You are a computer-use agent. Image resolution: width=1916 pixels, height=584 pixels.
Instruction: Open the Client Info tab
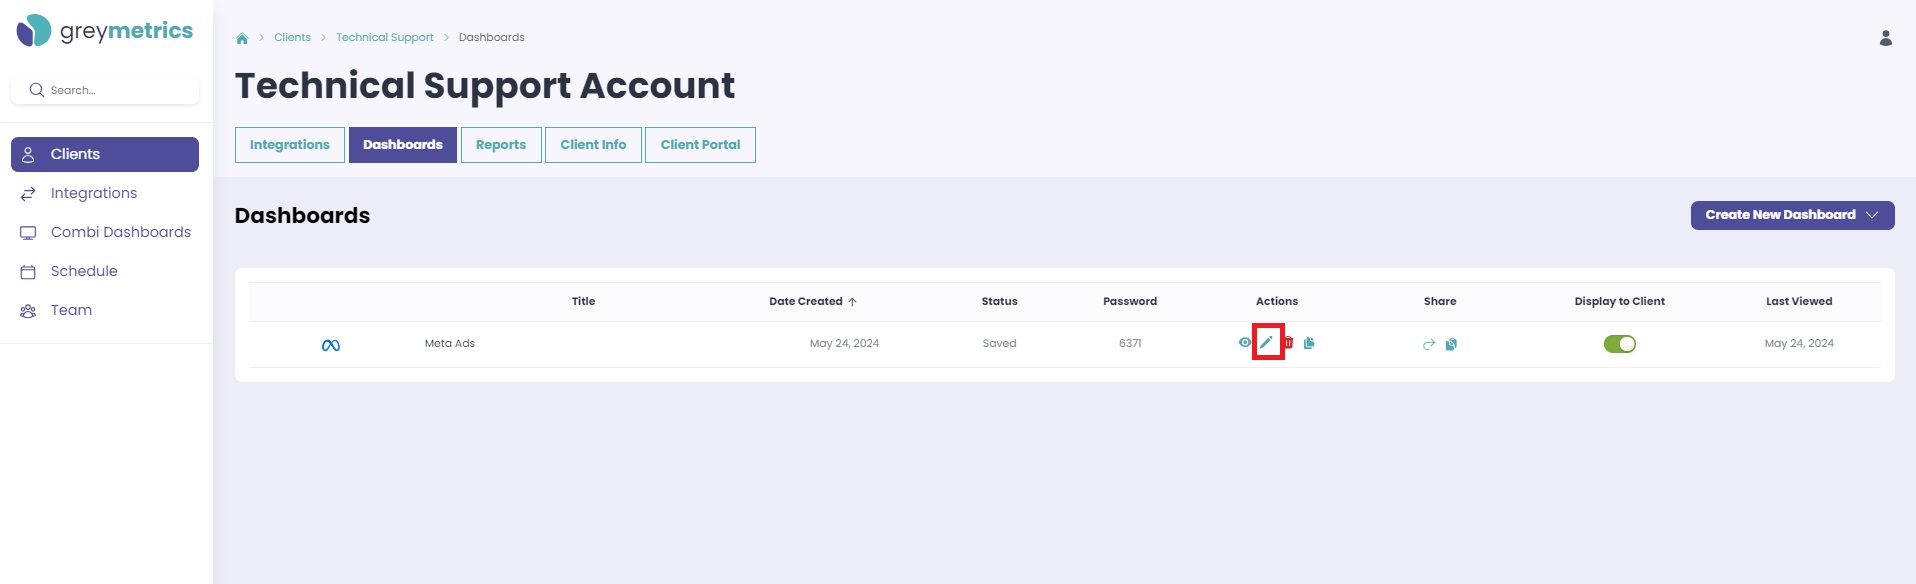coord(593,145)
